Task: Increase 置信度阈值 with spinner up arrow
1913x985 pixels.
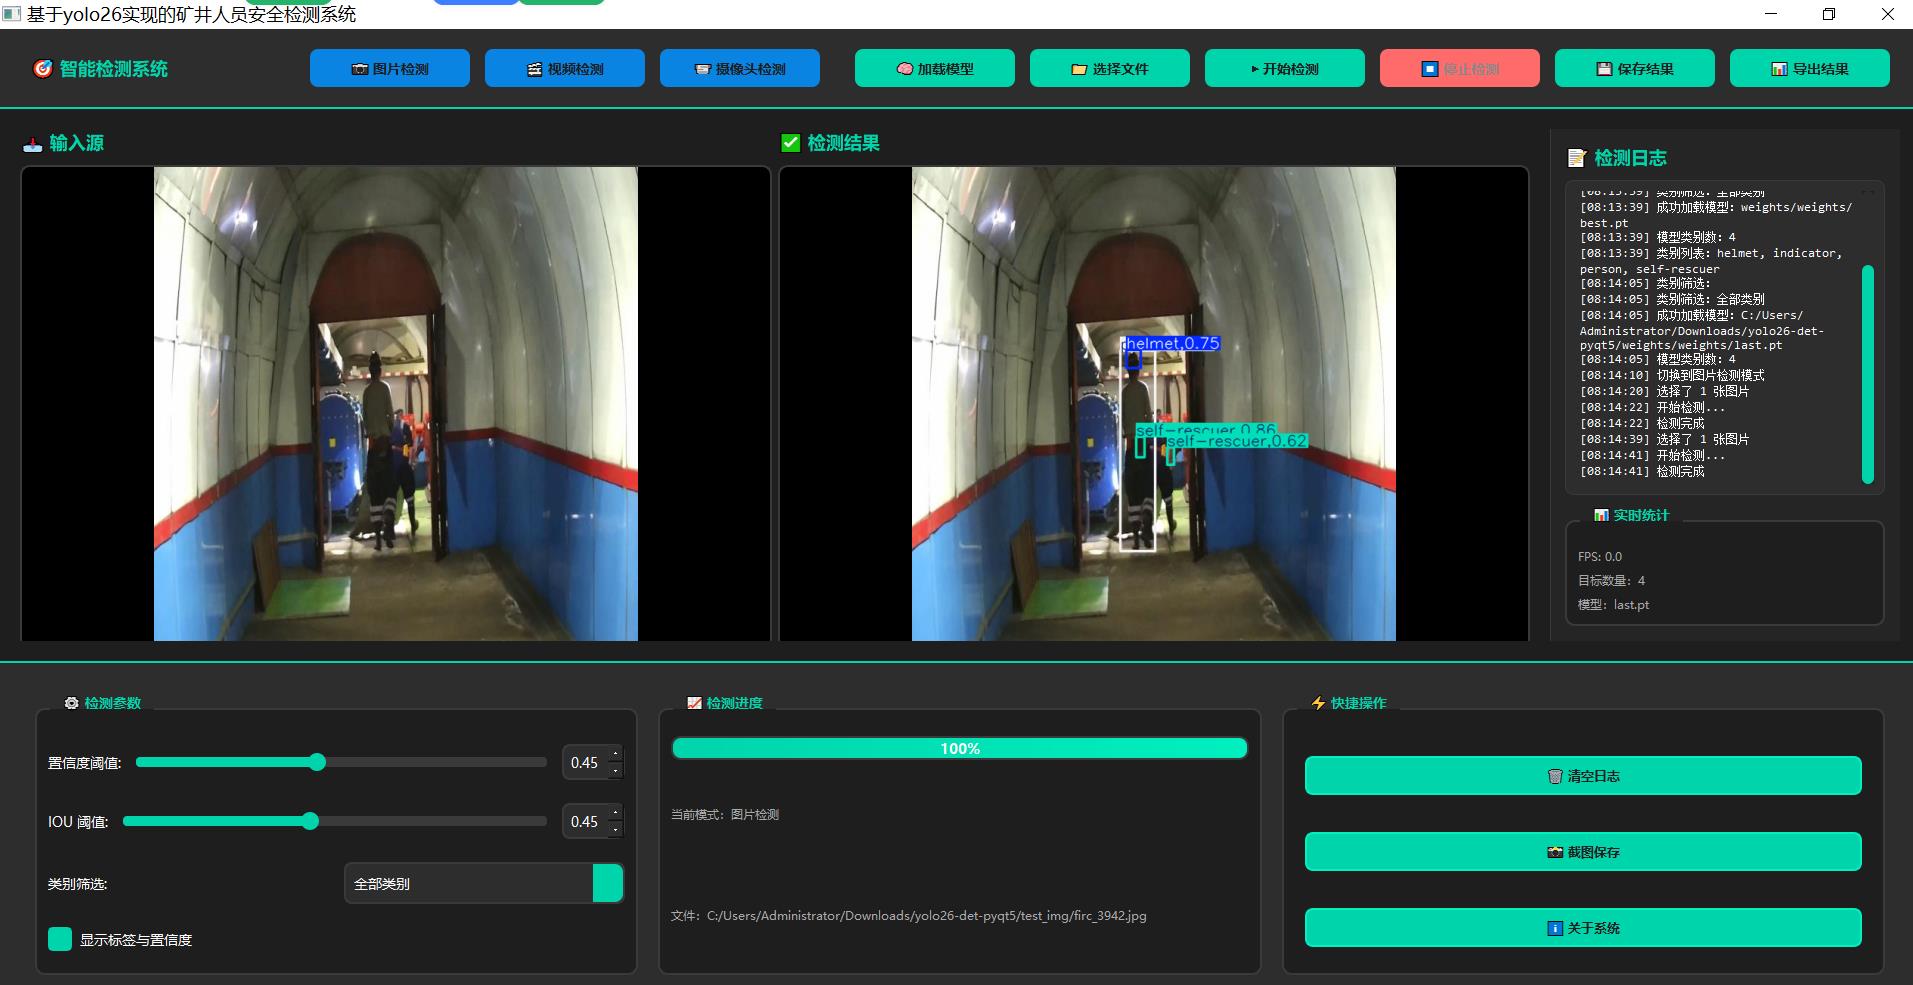Action: pyautogui.click(x=615, y=754)
